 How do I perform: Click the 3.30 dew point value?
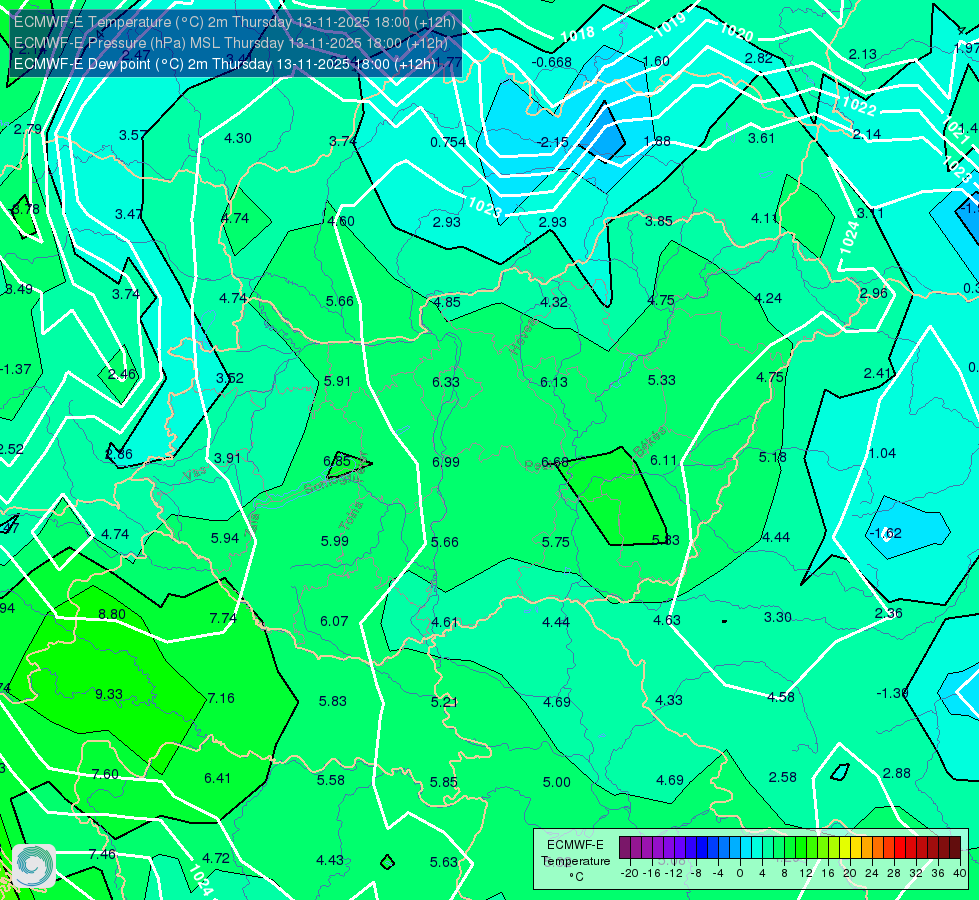point(777,617)
